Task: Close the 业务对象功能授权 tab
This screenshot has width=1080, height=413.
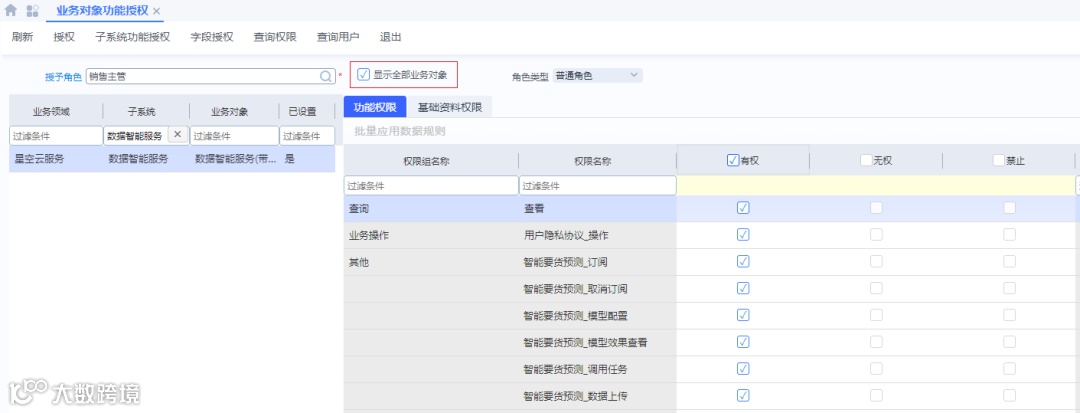Action: click(x=156, y=11)
